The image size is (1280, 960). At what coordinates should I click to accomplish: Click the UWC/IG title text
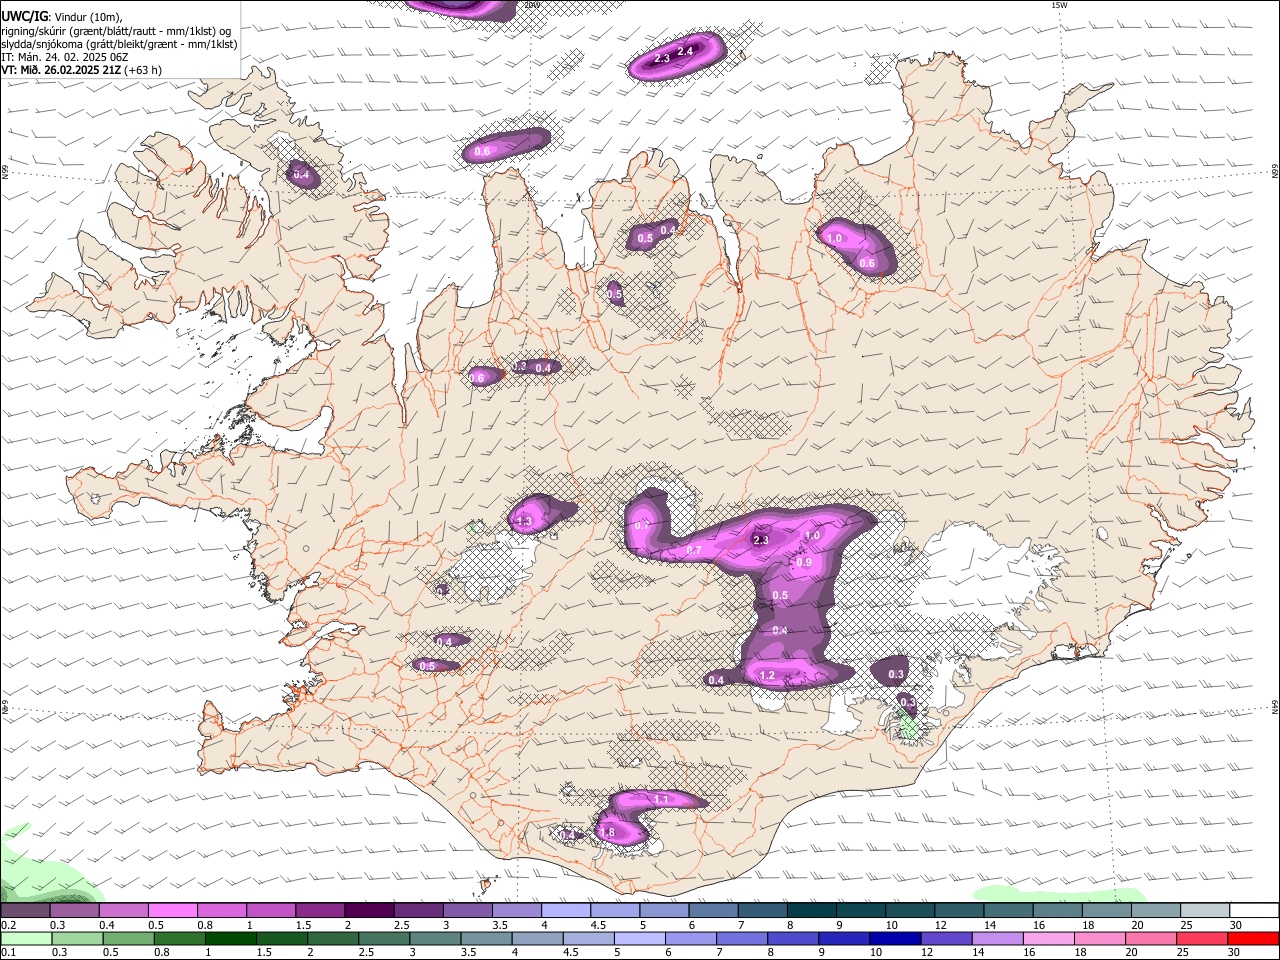24,16
